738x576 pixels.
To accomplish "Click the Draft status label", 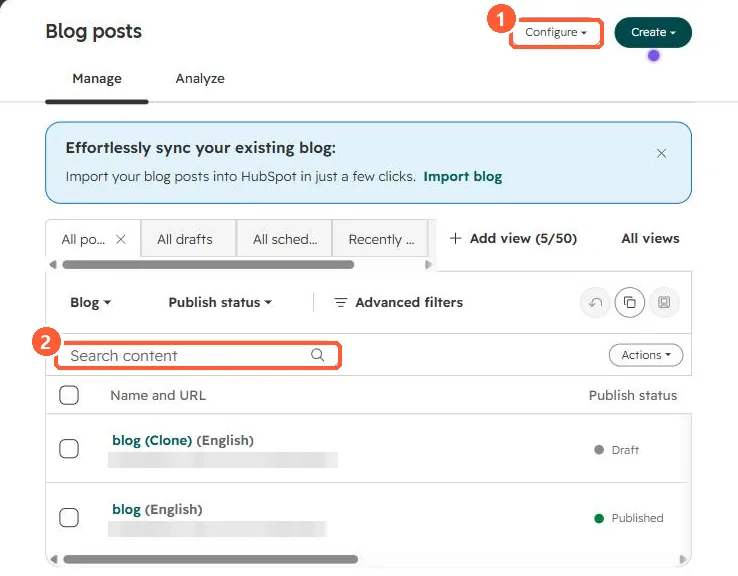I will [x=625, y=450].
